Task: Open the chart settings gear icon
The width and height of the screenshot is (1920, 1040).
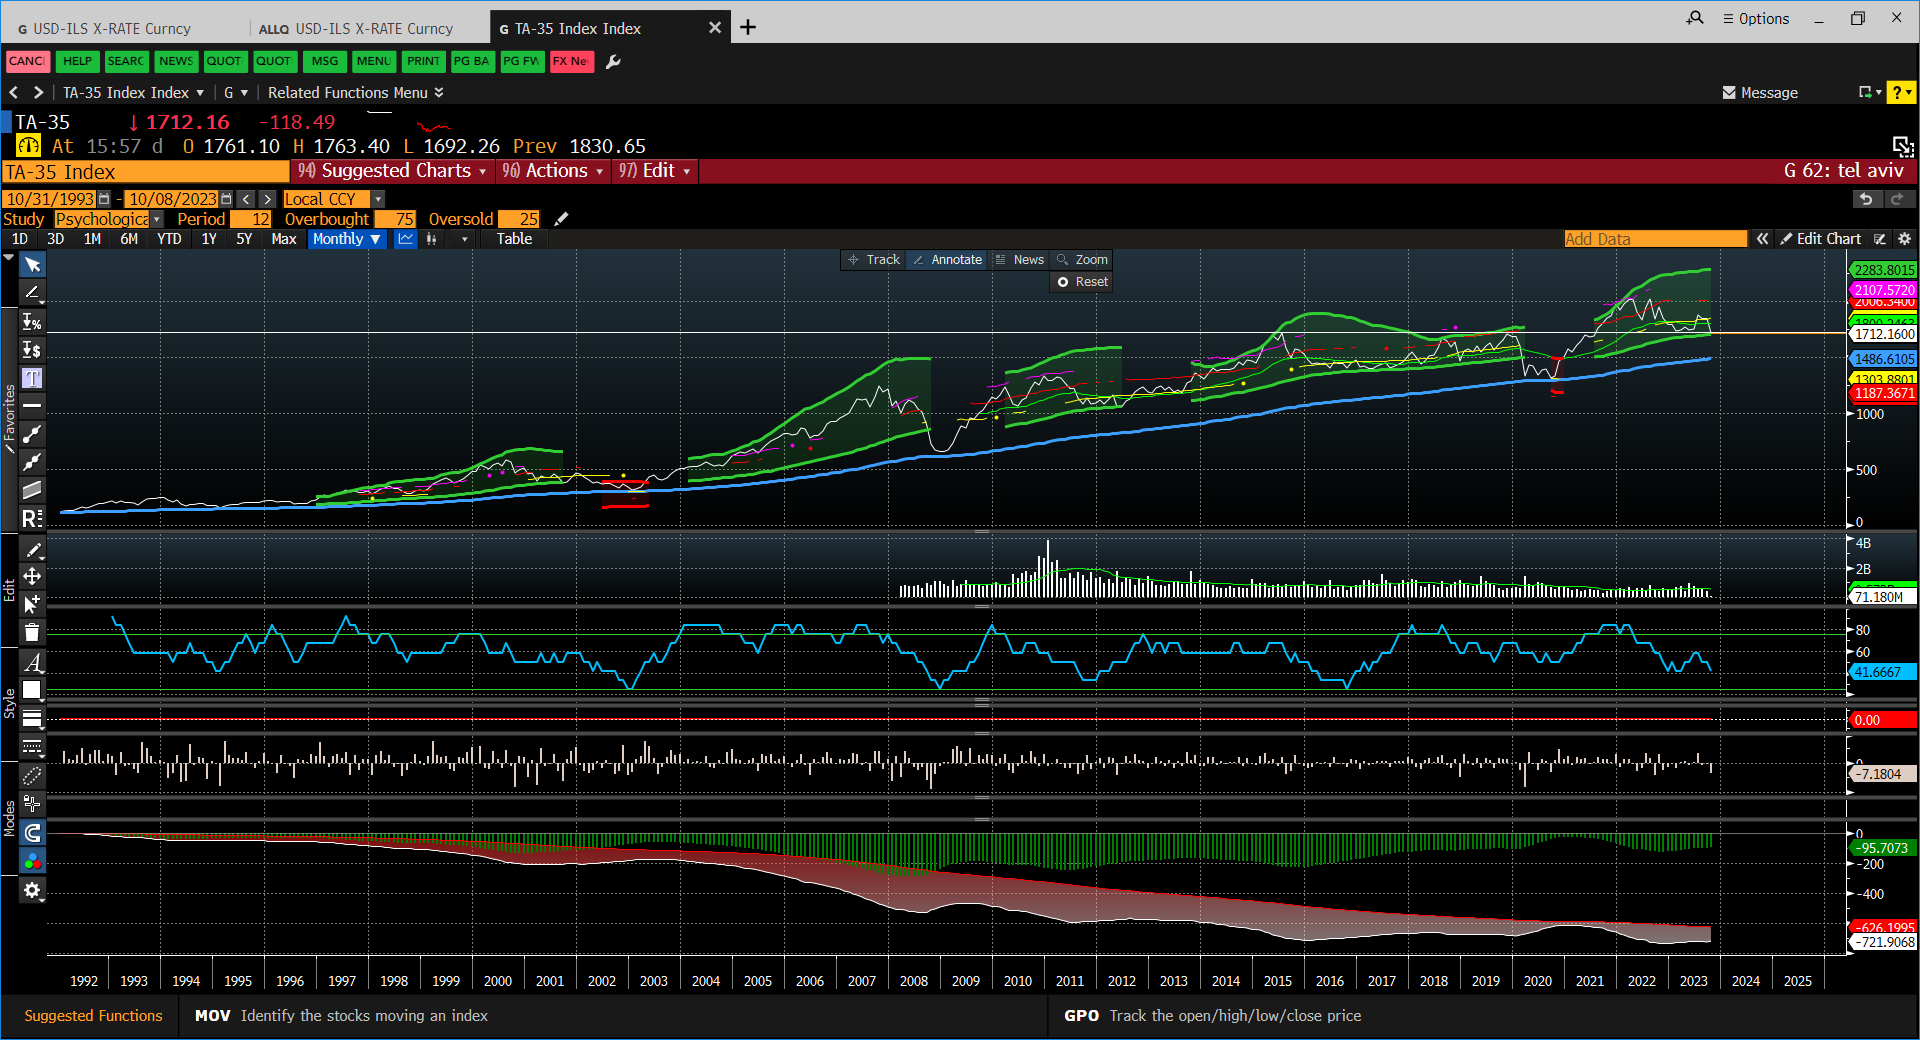Action: [1904, 239]
